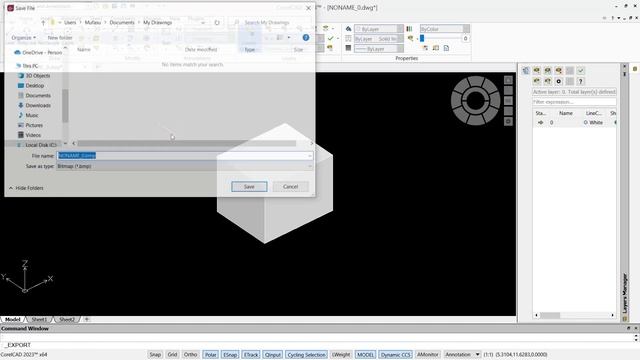
Task: Open the ByLayer Solid line style dropdown
Action: click(x=400, y=38)
